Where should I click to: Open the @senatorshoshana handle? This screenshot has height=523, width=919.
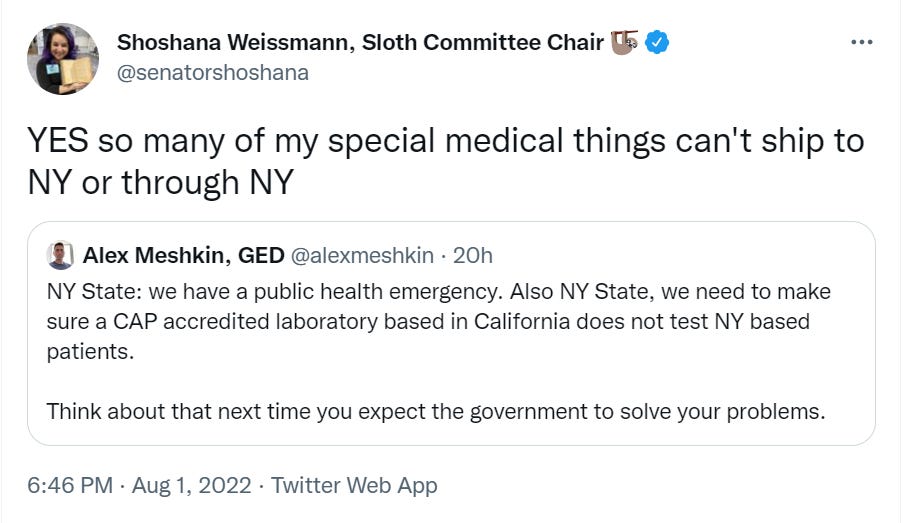pyautogui.click(x=213, y=72)
